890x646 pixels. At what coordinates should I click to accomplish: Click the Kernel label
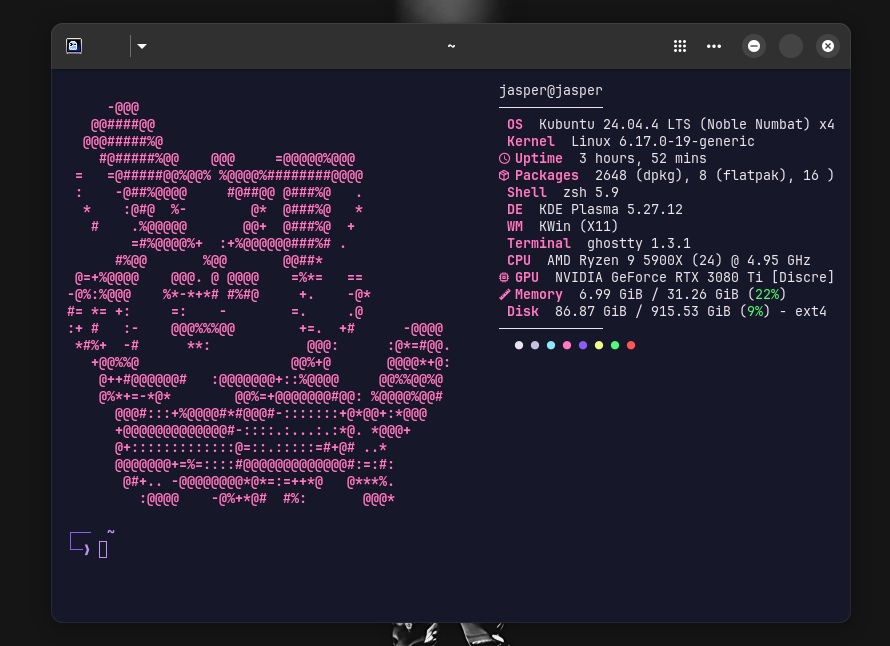[x=531, y=141]
